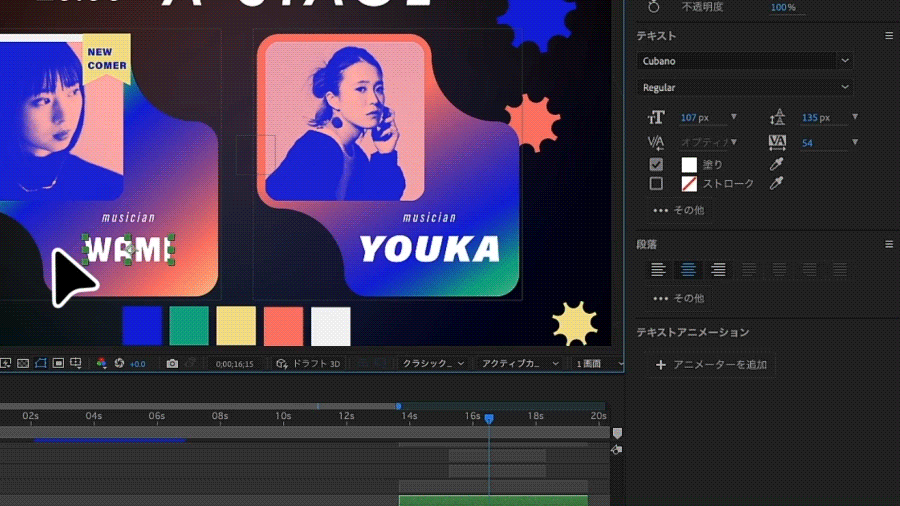
Task: Click the white fill color swatch
Action: (689, 165)
